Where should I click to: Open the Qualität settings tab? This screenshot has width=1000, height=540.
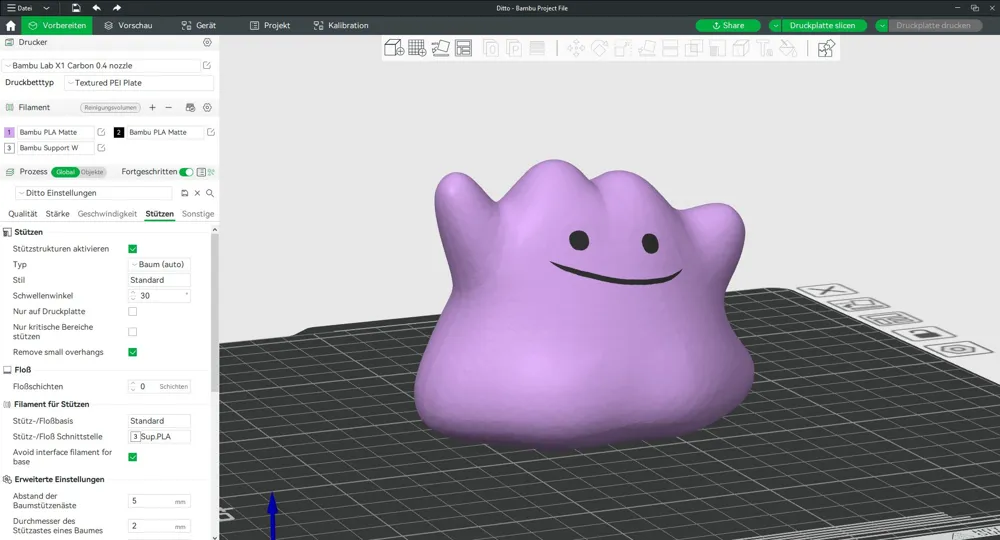[23, 214]
